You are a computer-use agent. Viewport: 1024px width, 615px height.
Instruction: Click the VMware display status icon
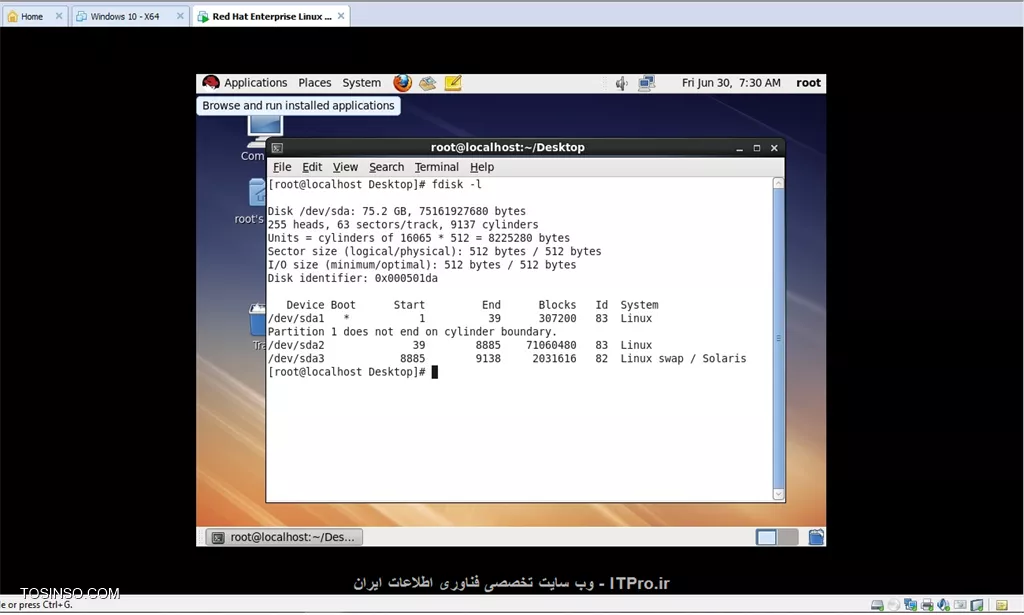[x=977, y=605]
